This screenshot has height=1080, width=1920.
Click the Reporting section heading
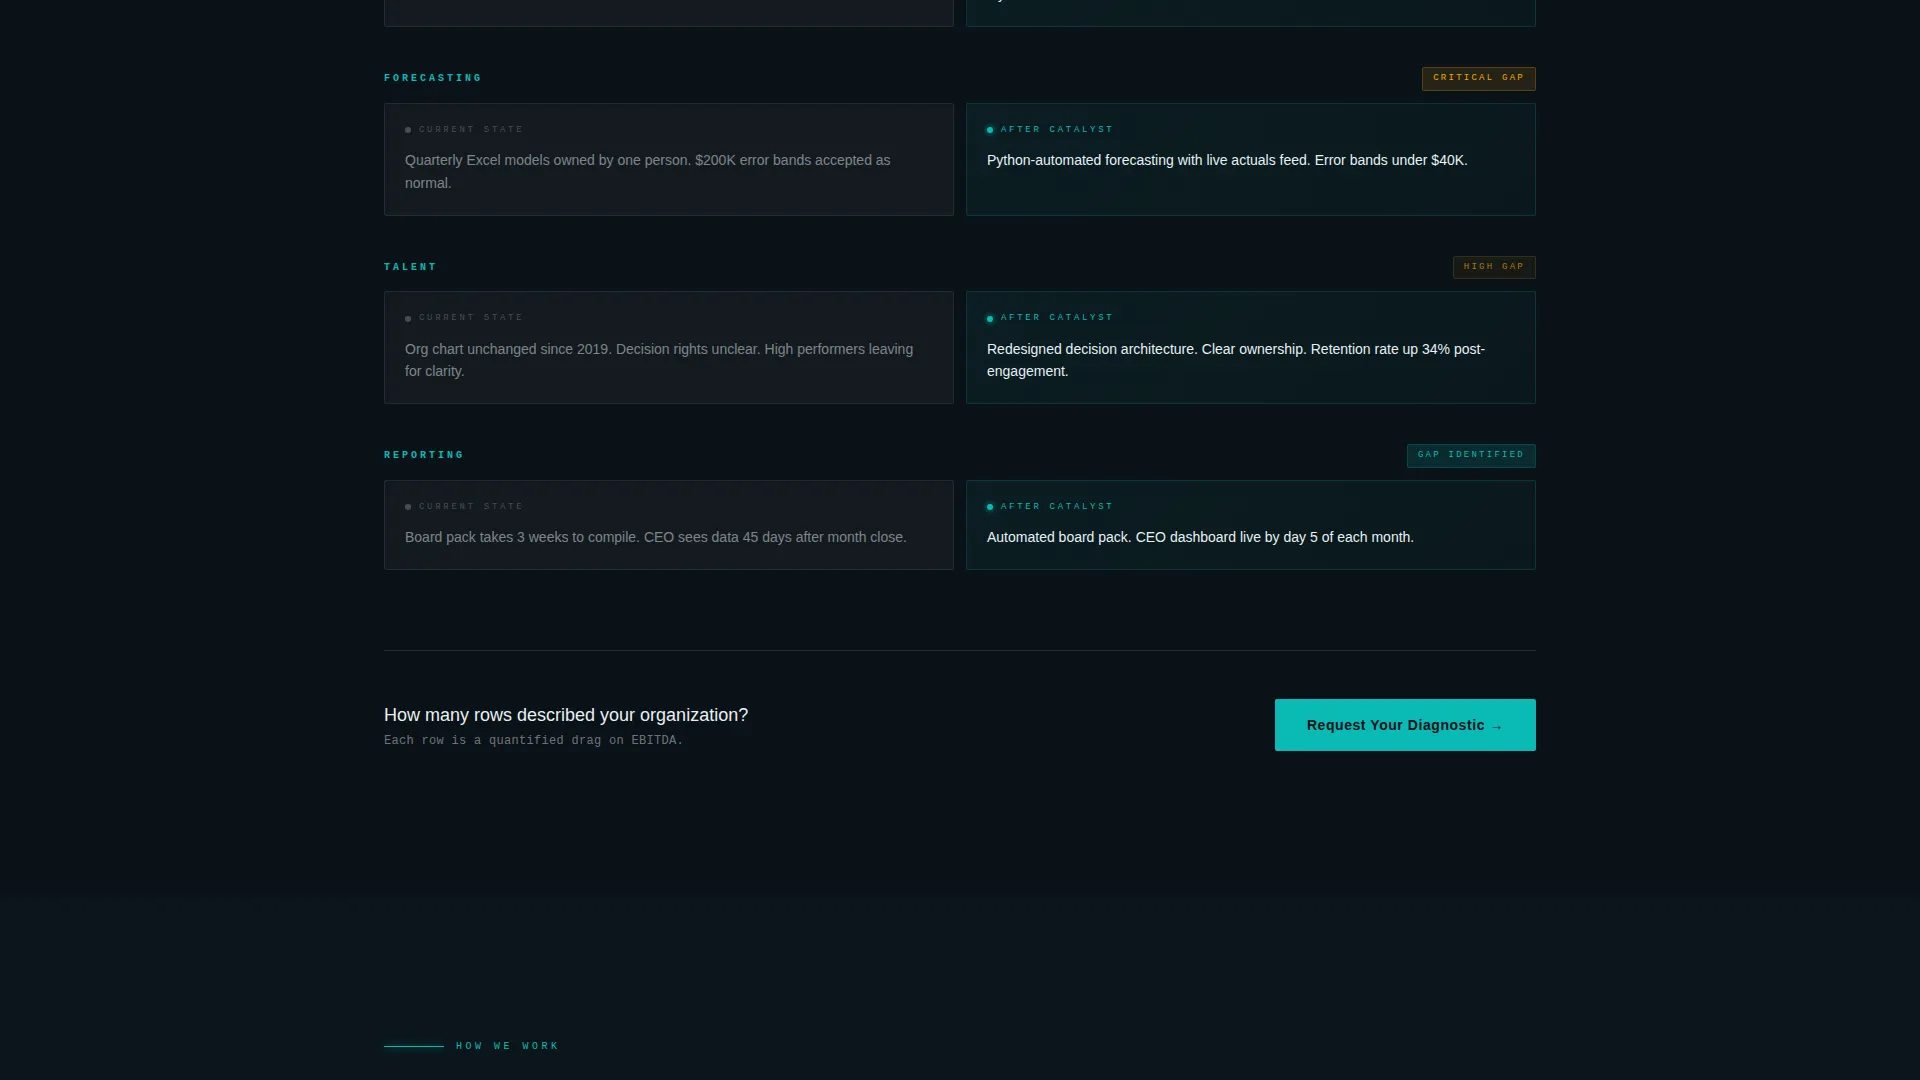coord(424,455)
